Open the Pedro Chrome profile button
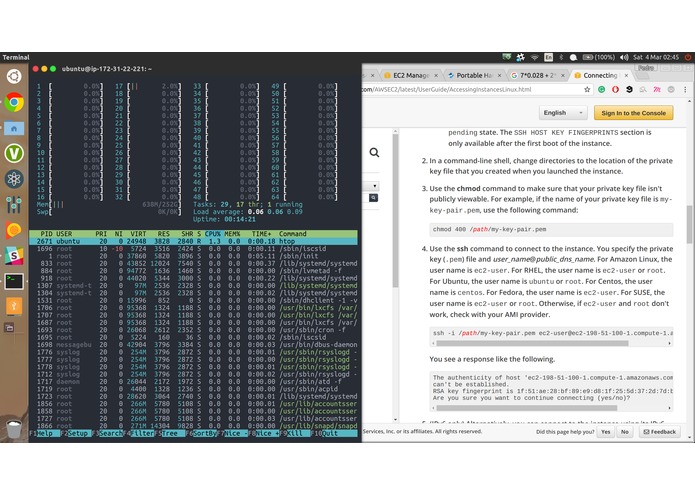This screenshot has width=695, height=494. tap(646, 68)
